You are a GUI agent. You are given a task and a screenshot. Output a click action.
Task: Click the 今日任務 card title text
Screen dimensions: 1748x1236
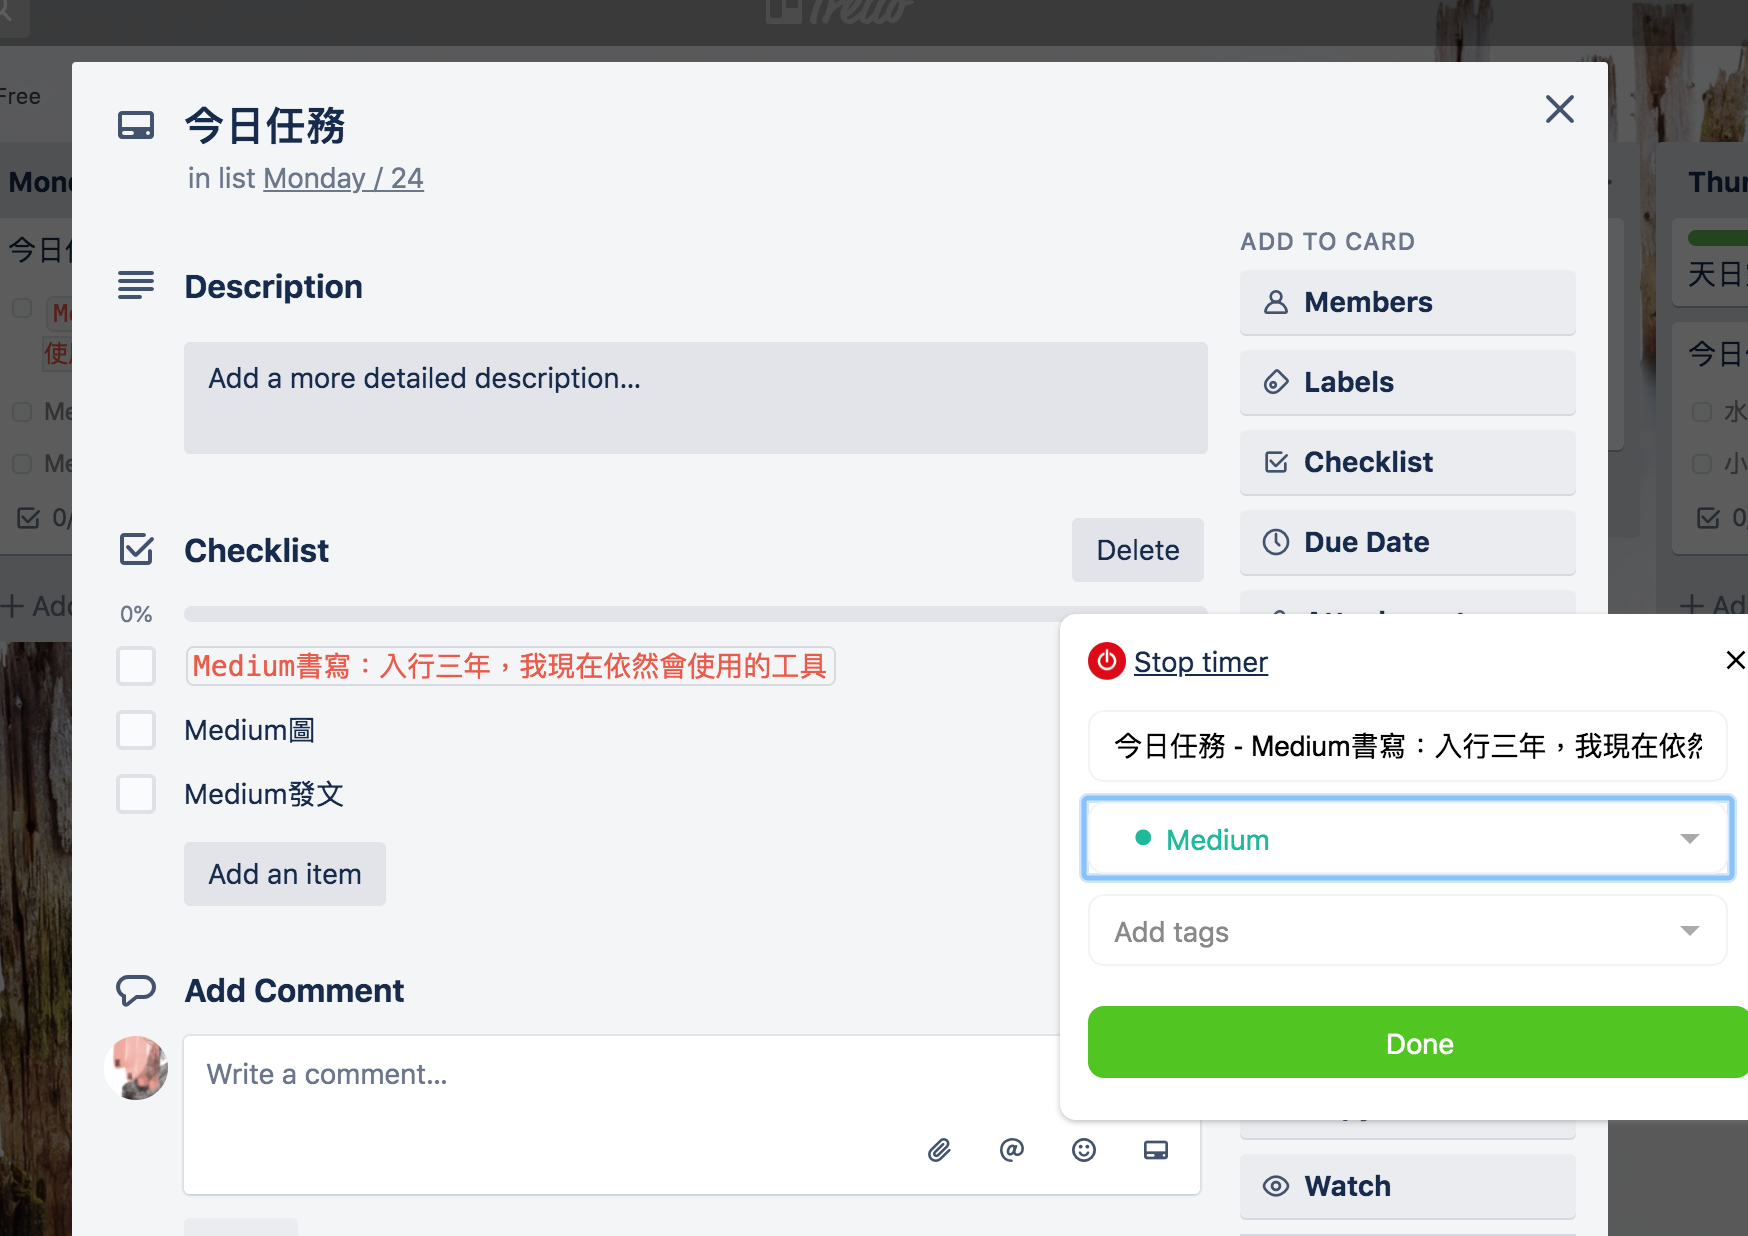pyautogui.click(x=265, y=126)
